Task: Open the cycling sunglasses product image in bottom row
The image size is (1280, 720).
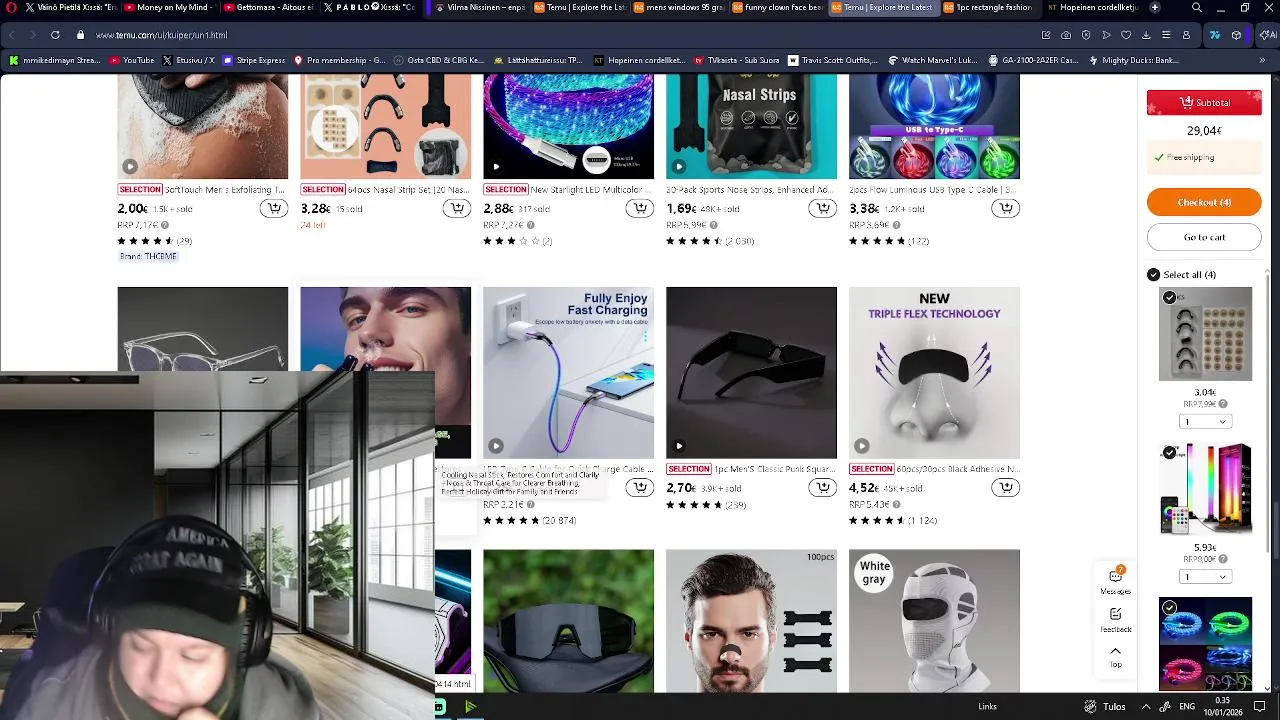Action: click(x=568, y=621)
